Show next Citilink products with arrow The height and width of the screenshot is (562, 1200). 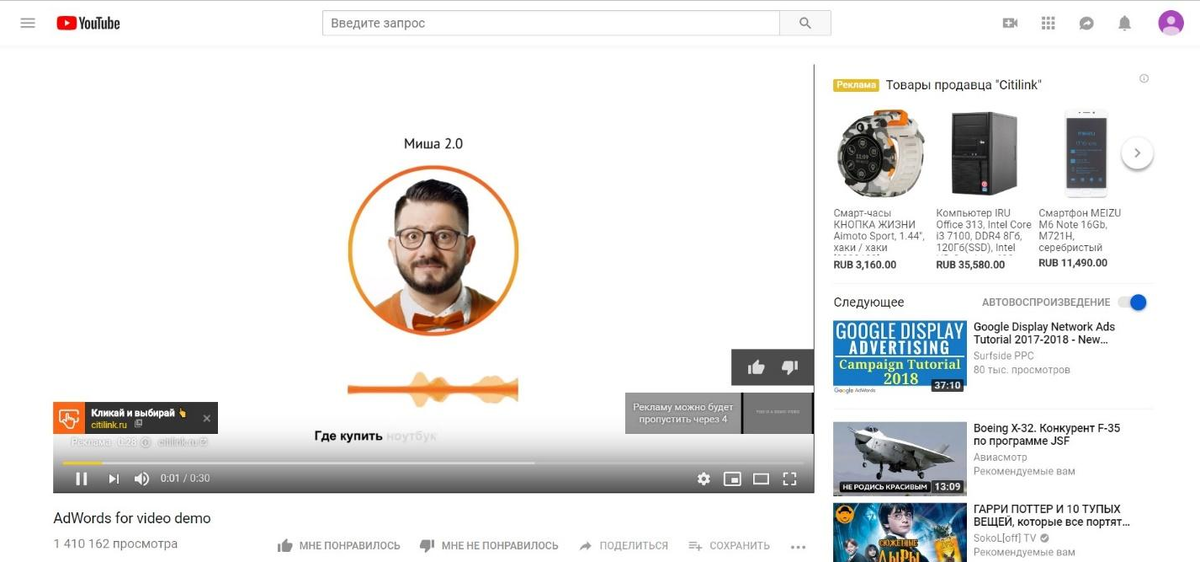[1138, 153]
